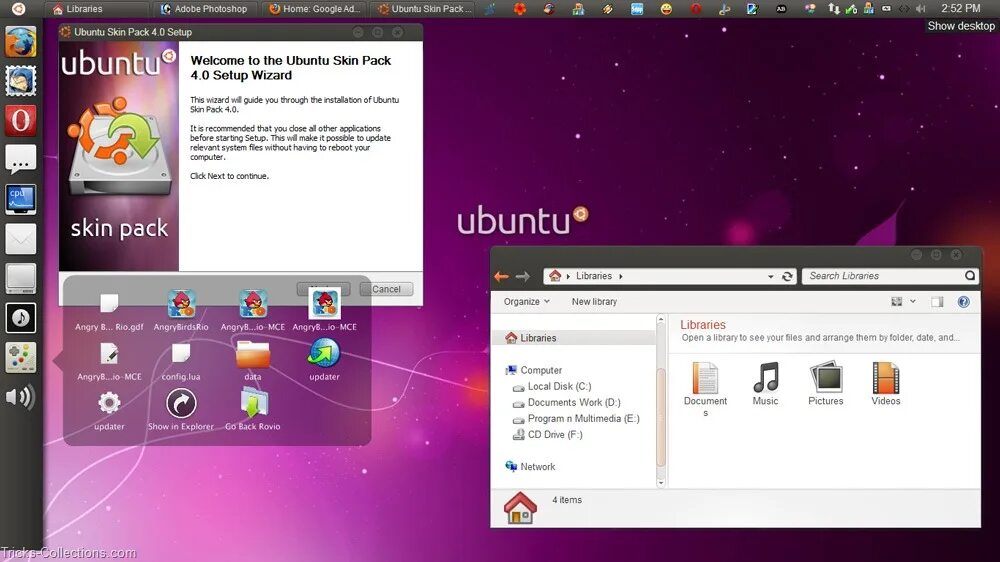
Task: Open the envelope mail dock icon
Action: [x=20, y=239]
